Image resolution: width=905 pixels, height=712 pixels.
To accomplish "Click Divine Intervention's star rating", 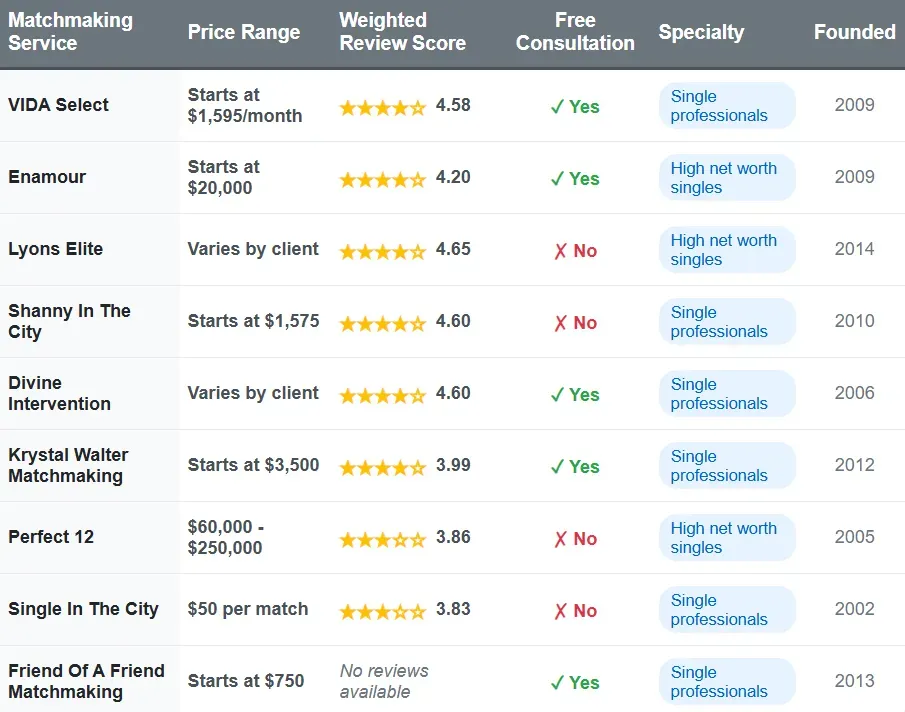I will [382, 395].
